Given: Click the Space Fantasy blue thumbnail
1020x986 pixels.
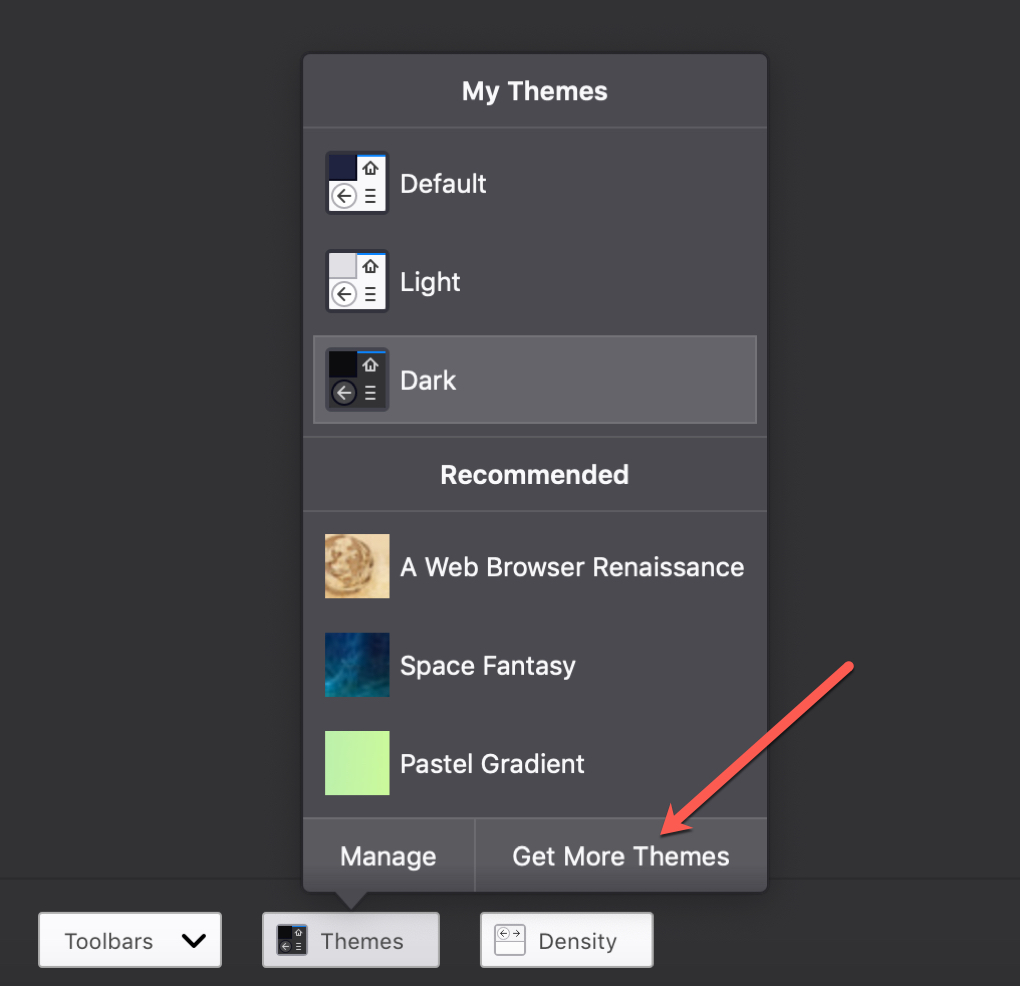Looking at the screenshot, I should pos(357,665).
